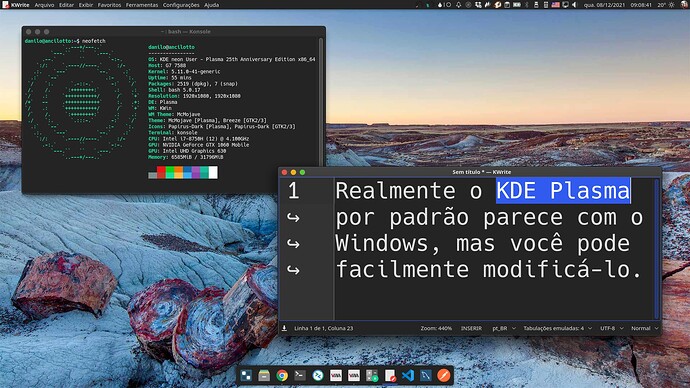Open the orange round icon in dock
This screenshot has height=388, width=690.
click(x=444, y=375)
